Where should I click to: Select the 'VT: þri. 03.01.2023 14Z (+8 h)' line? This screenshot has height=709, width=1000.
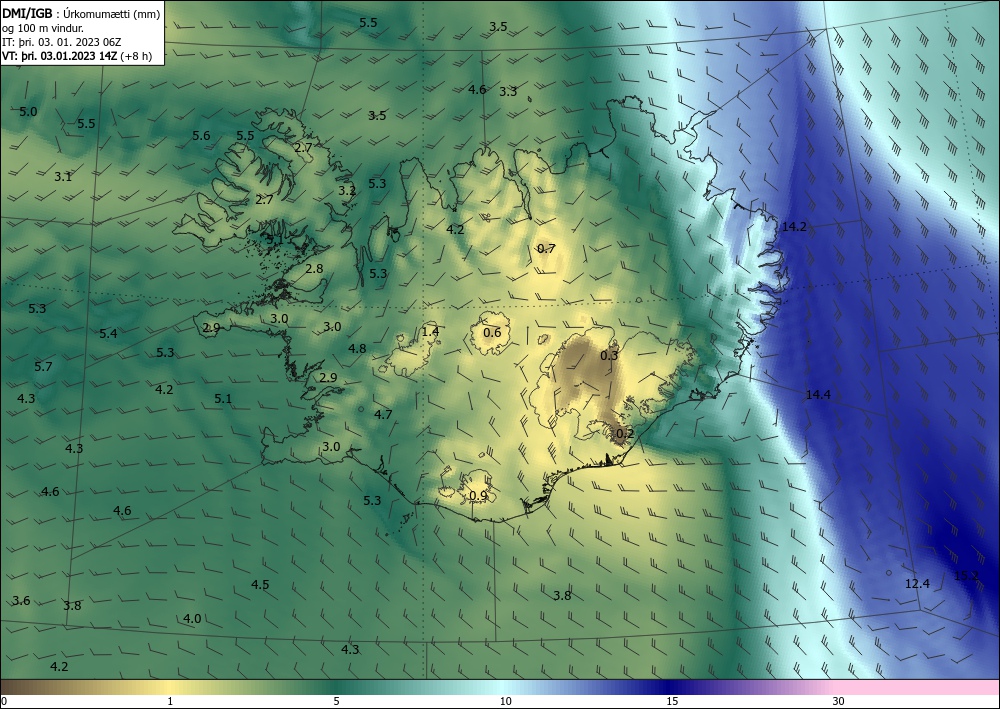click(77, 56)
